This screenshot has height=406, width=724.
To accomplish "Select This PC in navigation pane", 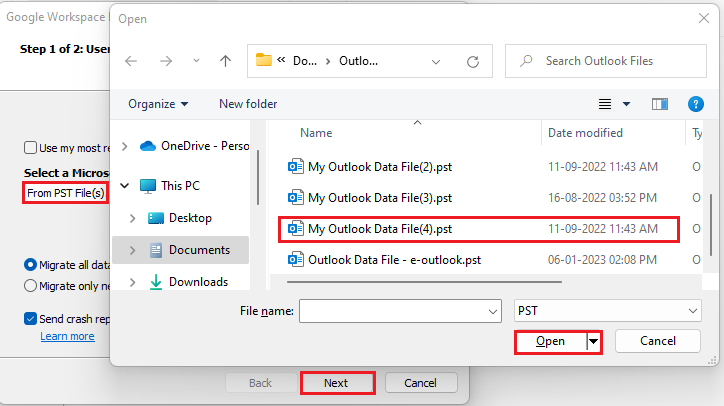I will [x=180, y=186].
